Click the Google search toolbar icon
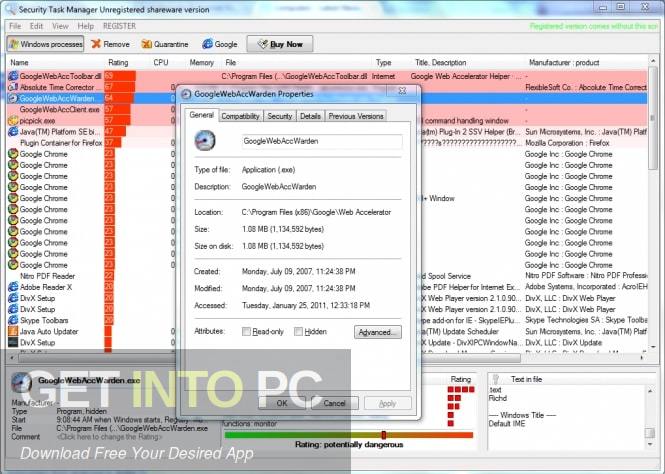Viewport: 665px width, 474px height. (x=207, y=44)
